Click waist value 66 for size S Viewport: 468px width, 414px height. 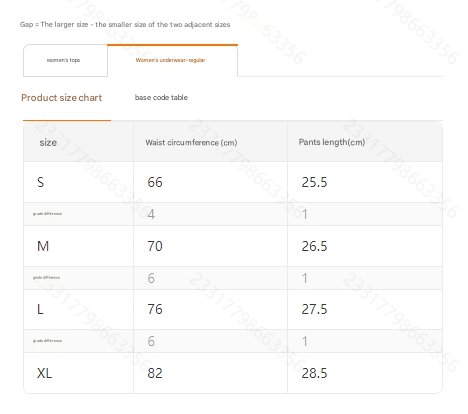pos(155,182)
